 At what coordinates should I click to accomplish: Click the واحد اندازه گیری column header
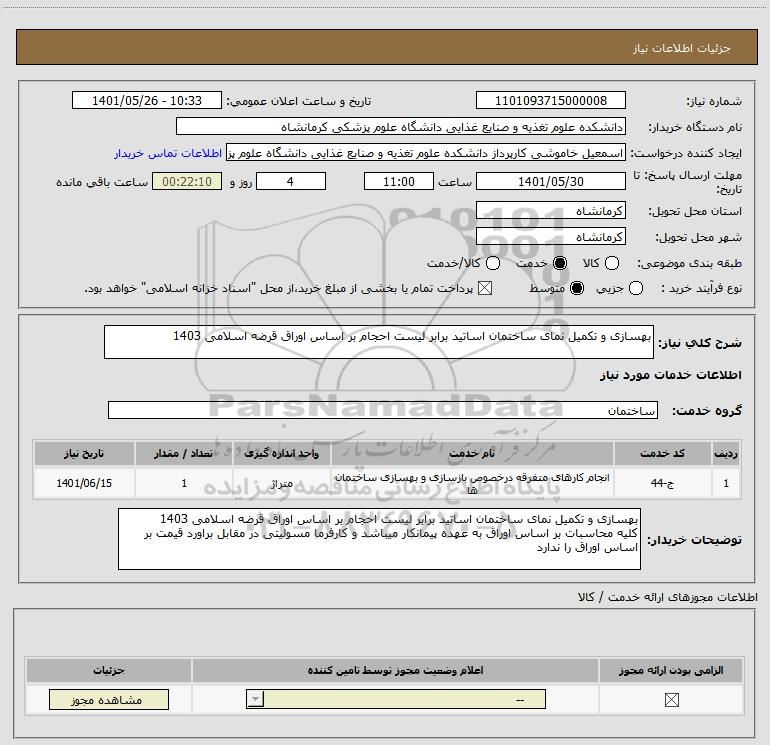click(281, 453)
